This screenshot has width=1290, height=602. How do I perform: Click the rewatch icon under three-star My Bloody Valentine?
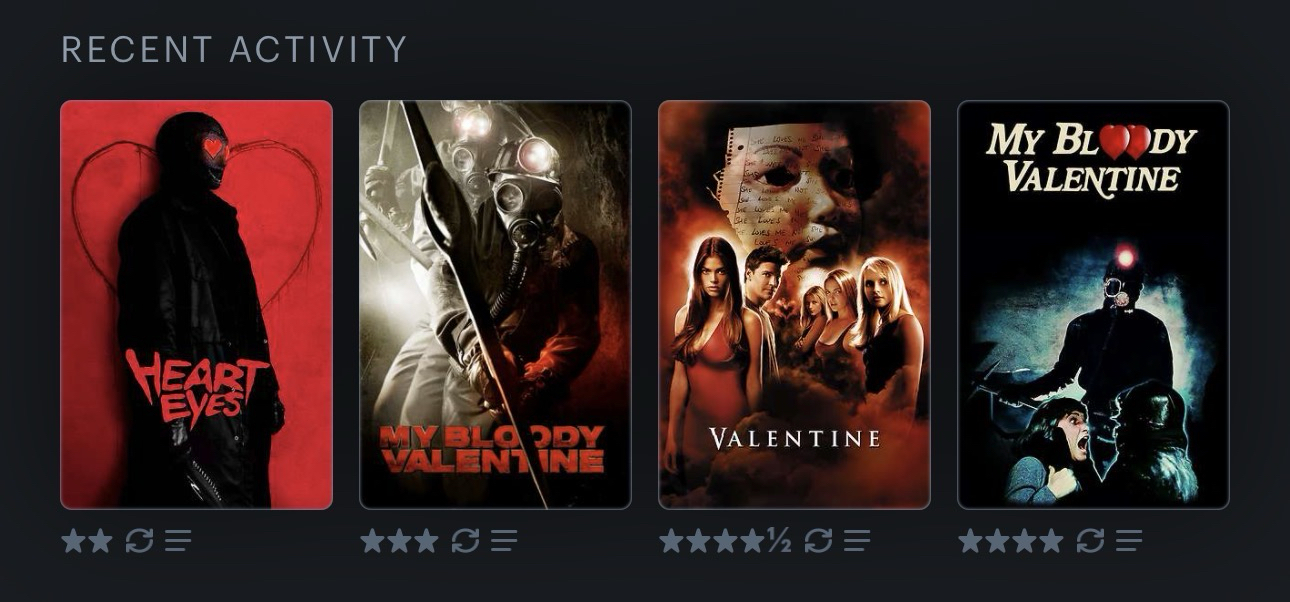[x=465, y=541]
